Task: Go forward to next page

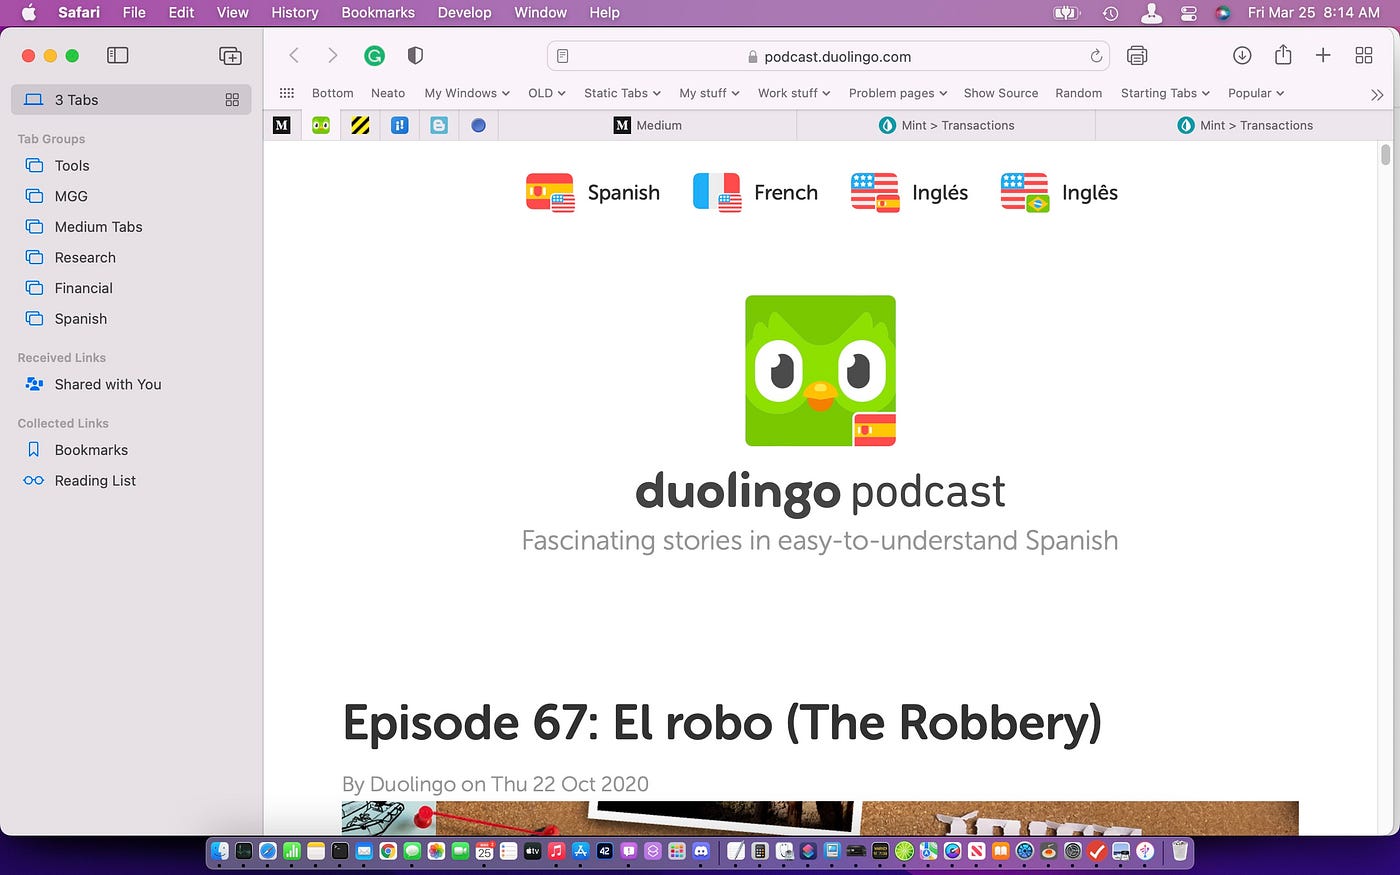Action: coord(333,56)
